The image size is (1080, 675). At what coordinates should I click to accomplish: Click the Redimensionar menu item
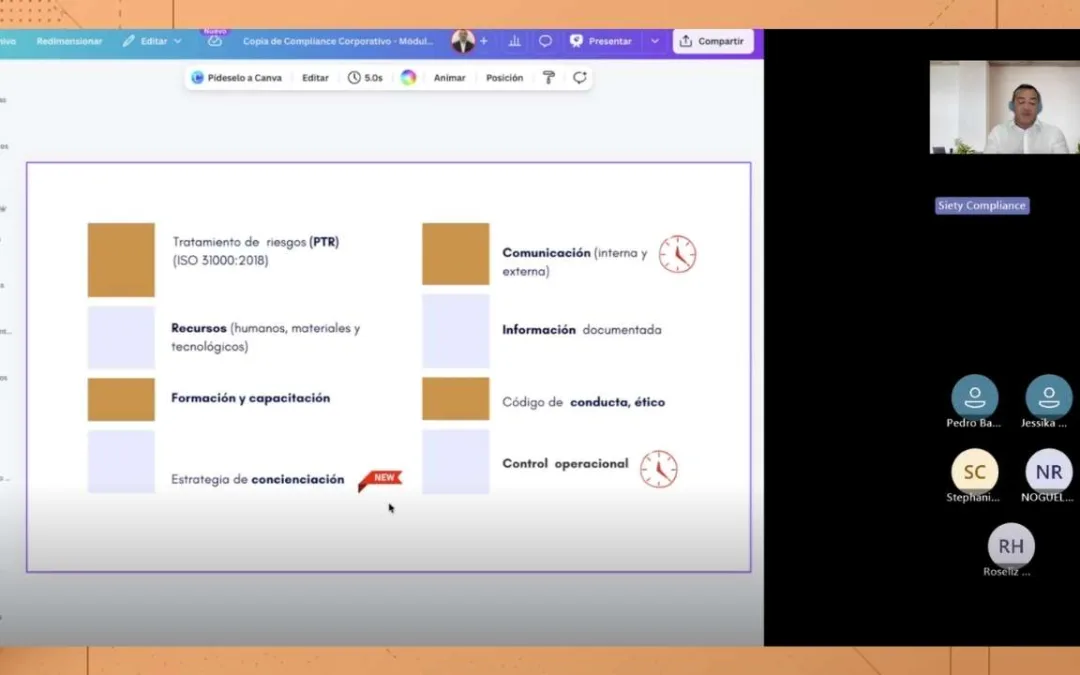[x=69, y=41]
